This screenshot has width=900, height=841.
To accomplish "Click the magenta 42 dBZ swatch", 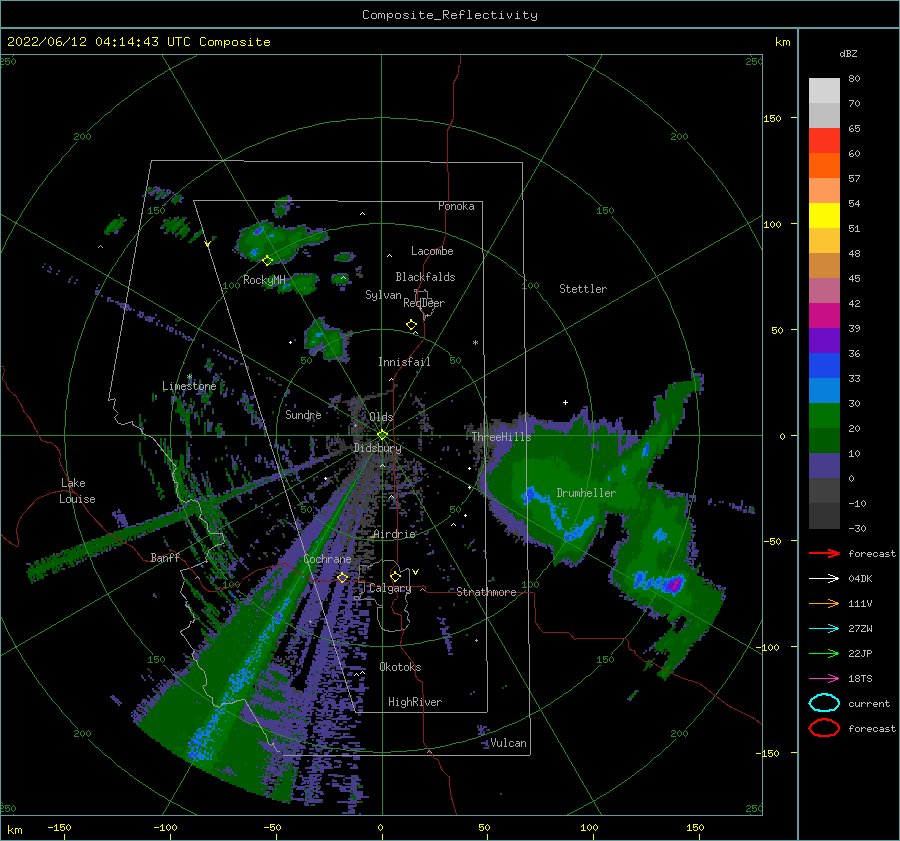I will coord(824,315).
